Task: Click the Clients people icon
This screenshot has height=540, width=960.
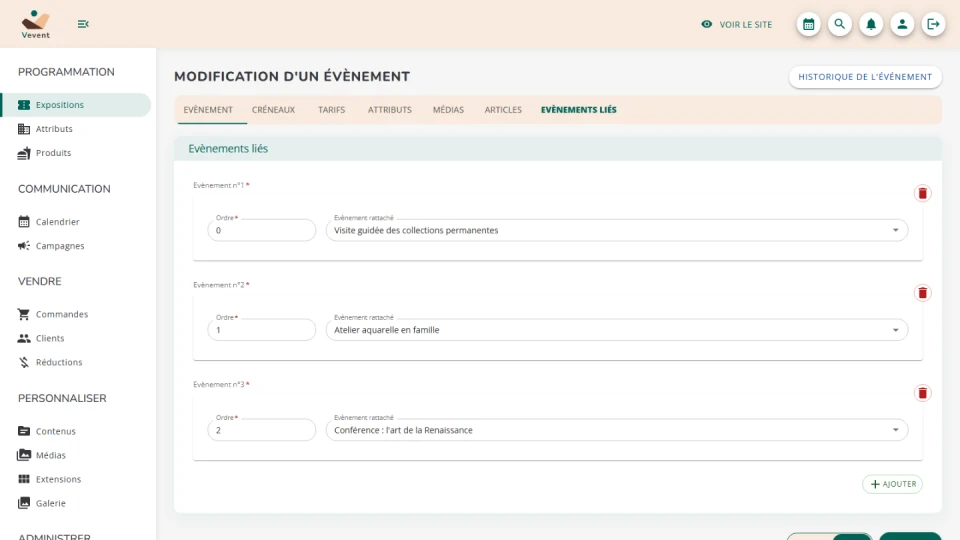Action: [x=24, y=338]
